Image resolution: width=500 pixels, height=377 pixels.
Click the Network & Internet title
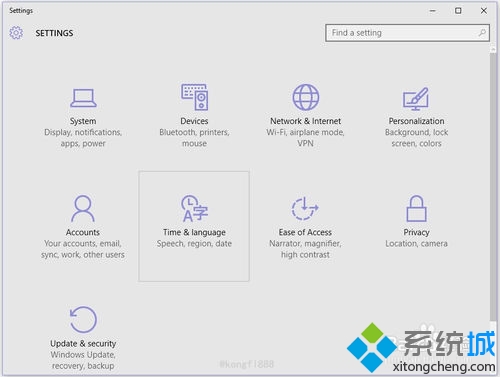tap(306, 121)
